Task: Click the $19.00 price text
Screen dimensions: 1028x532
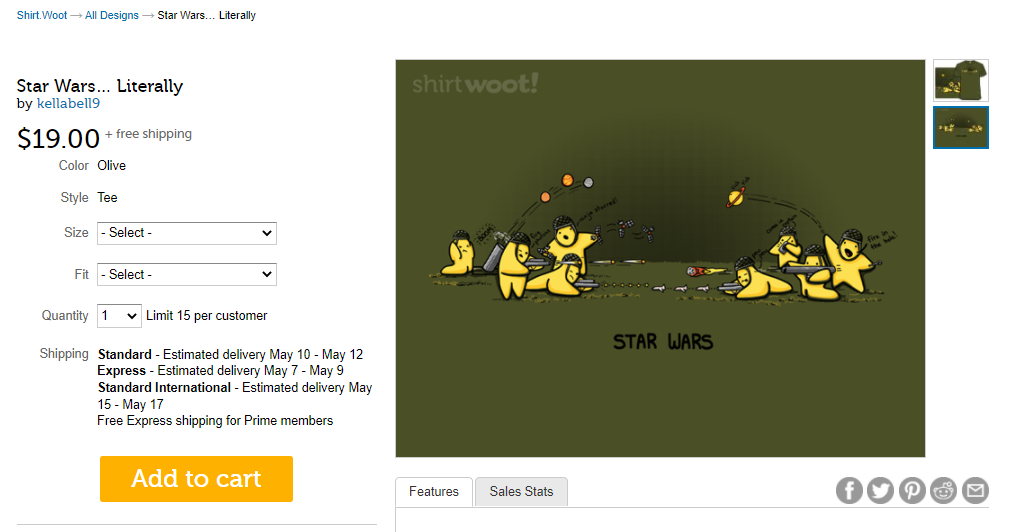Action: click(58, 138)
